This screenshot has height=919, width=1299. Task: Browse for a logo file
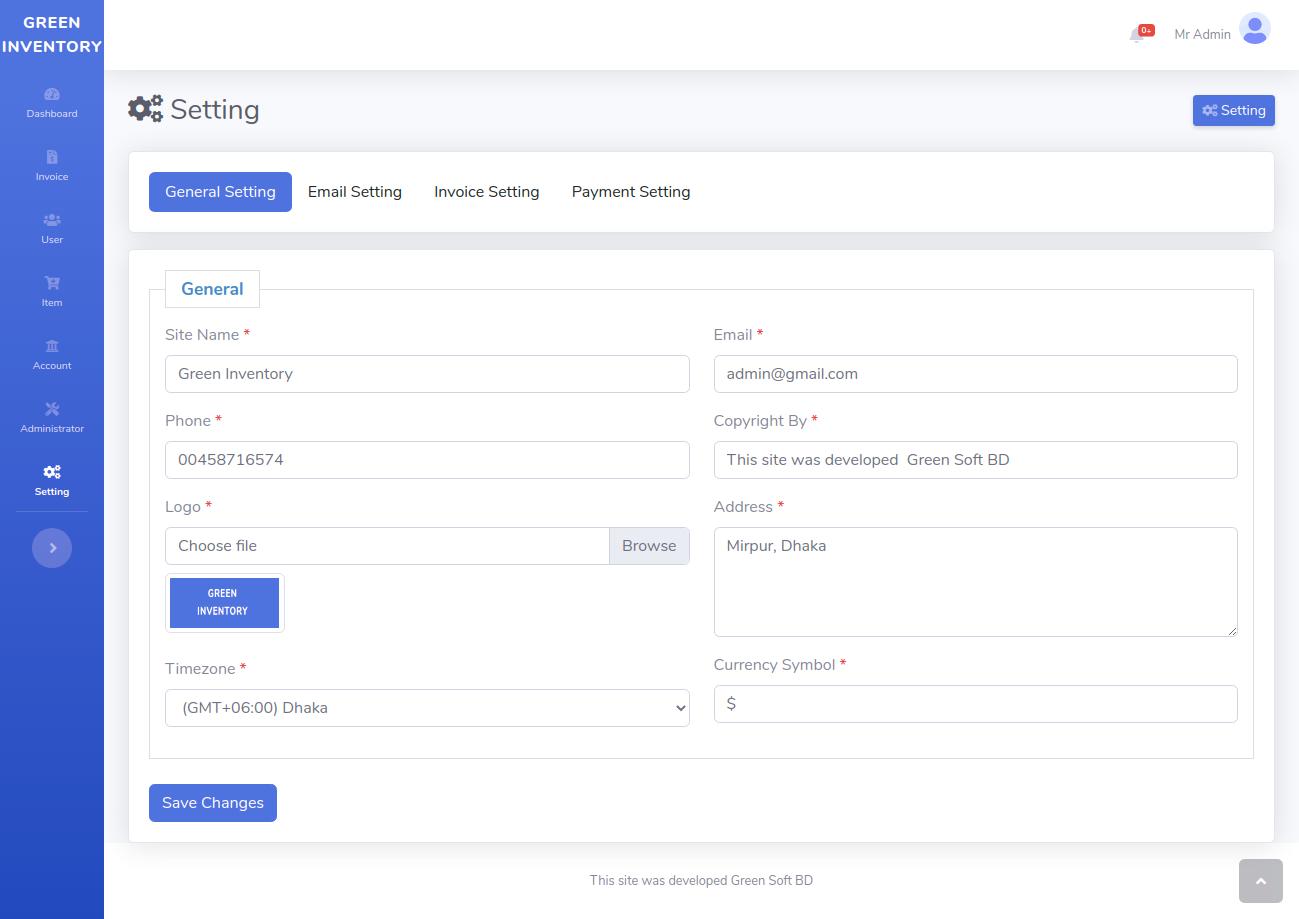point(649,546)
